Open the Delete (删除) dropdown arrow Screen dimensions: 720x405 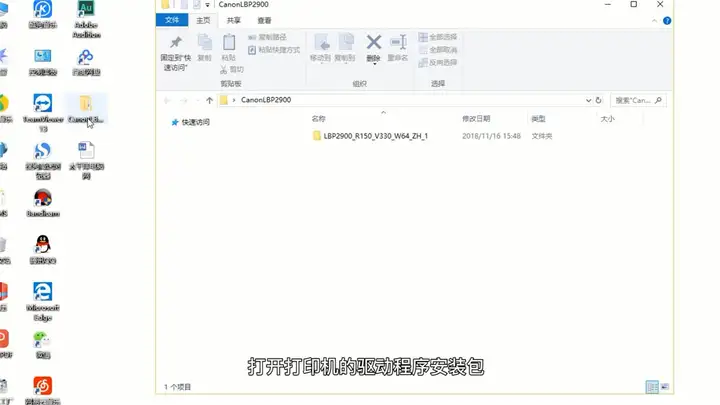tap(374, 64)
